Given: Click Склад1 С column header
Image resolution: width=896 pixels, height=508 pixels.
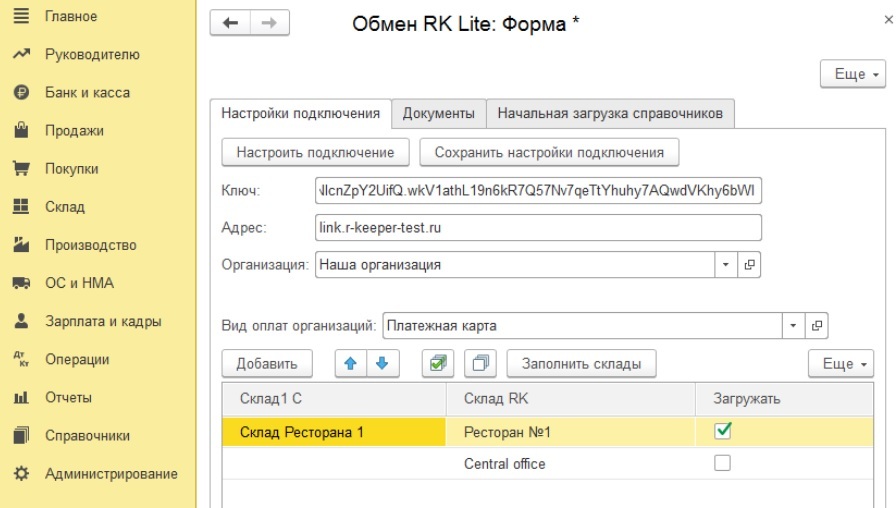Looking at the screenshot, I should 334,399.
